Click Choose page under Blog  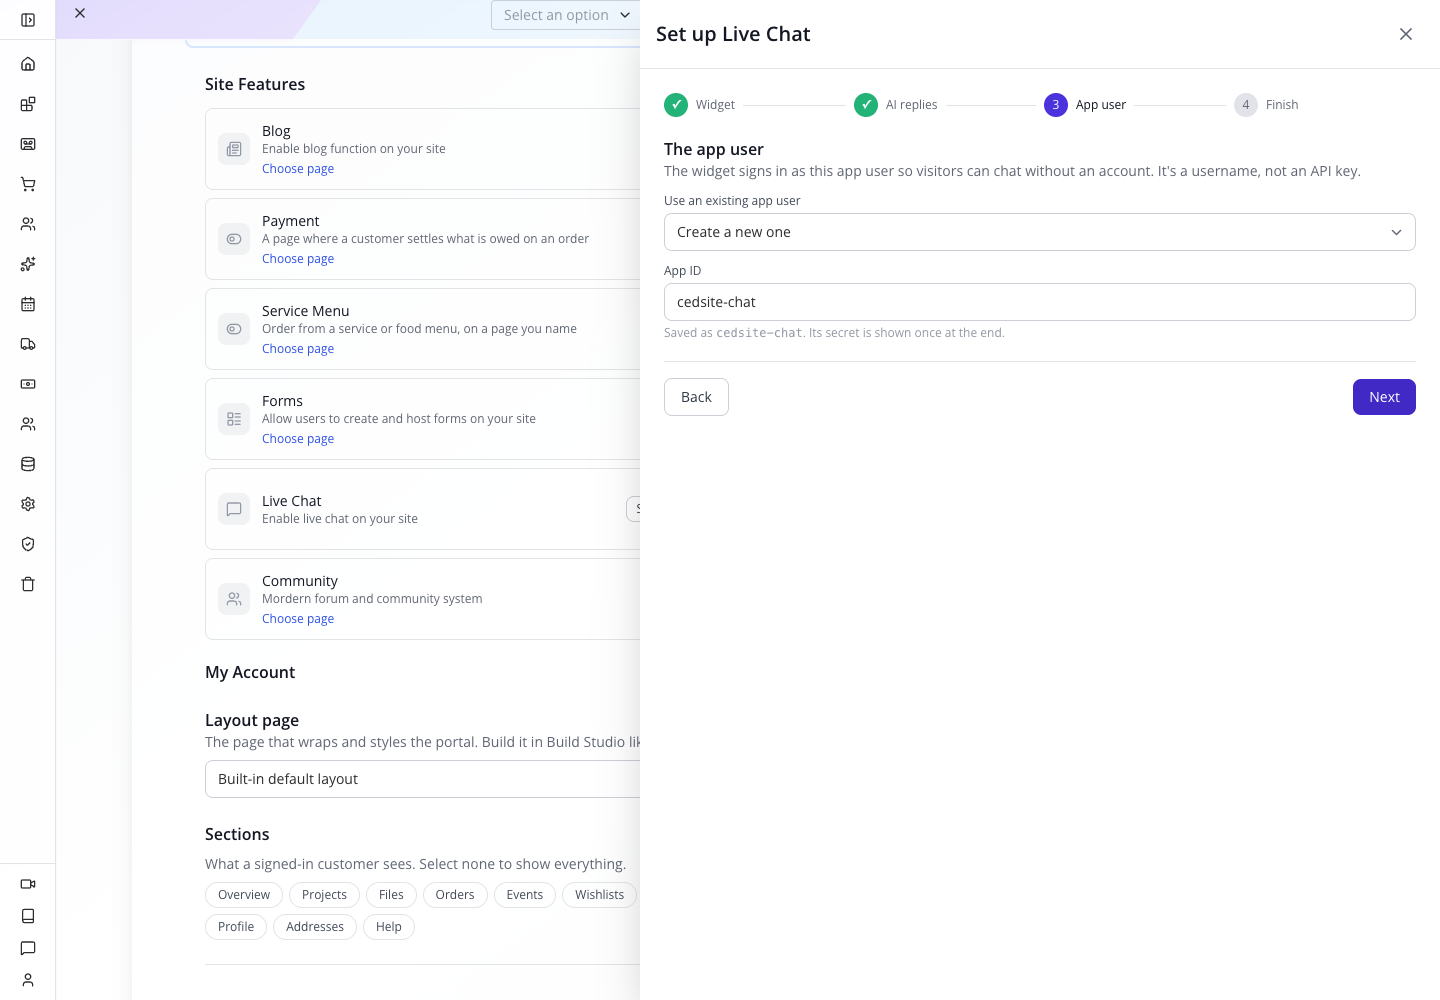click(x=298, y=169)
